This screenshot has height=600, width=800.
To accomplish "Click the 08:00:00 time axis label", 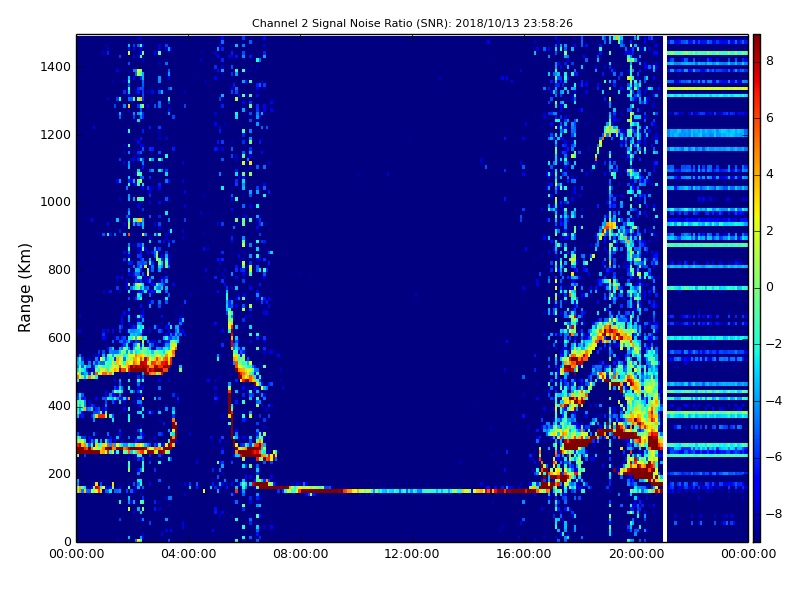I will (301, 554).
